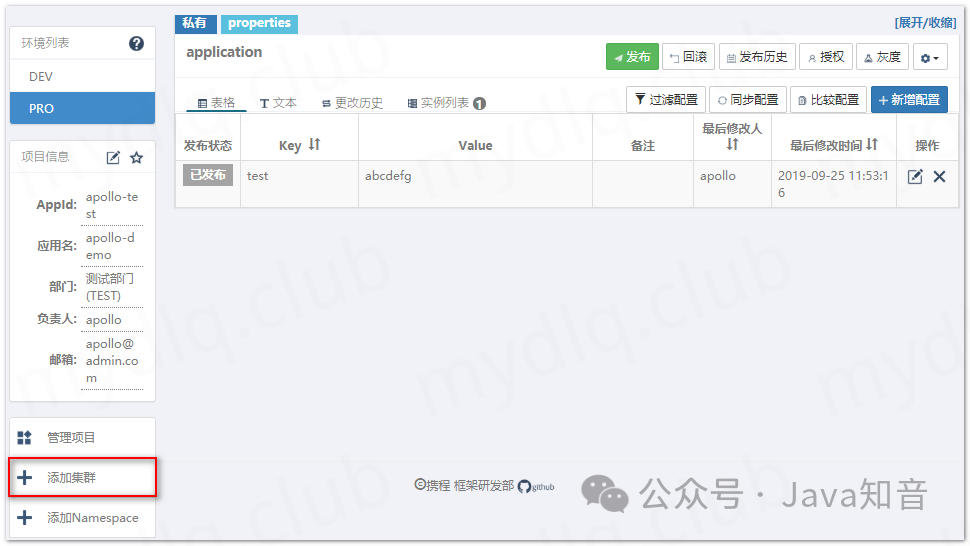The width and height of the screenshot is (970, 546).
Task: Click the 授权 authorize button
Action: (x=826, y=57)
